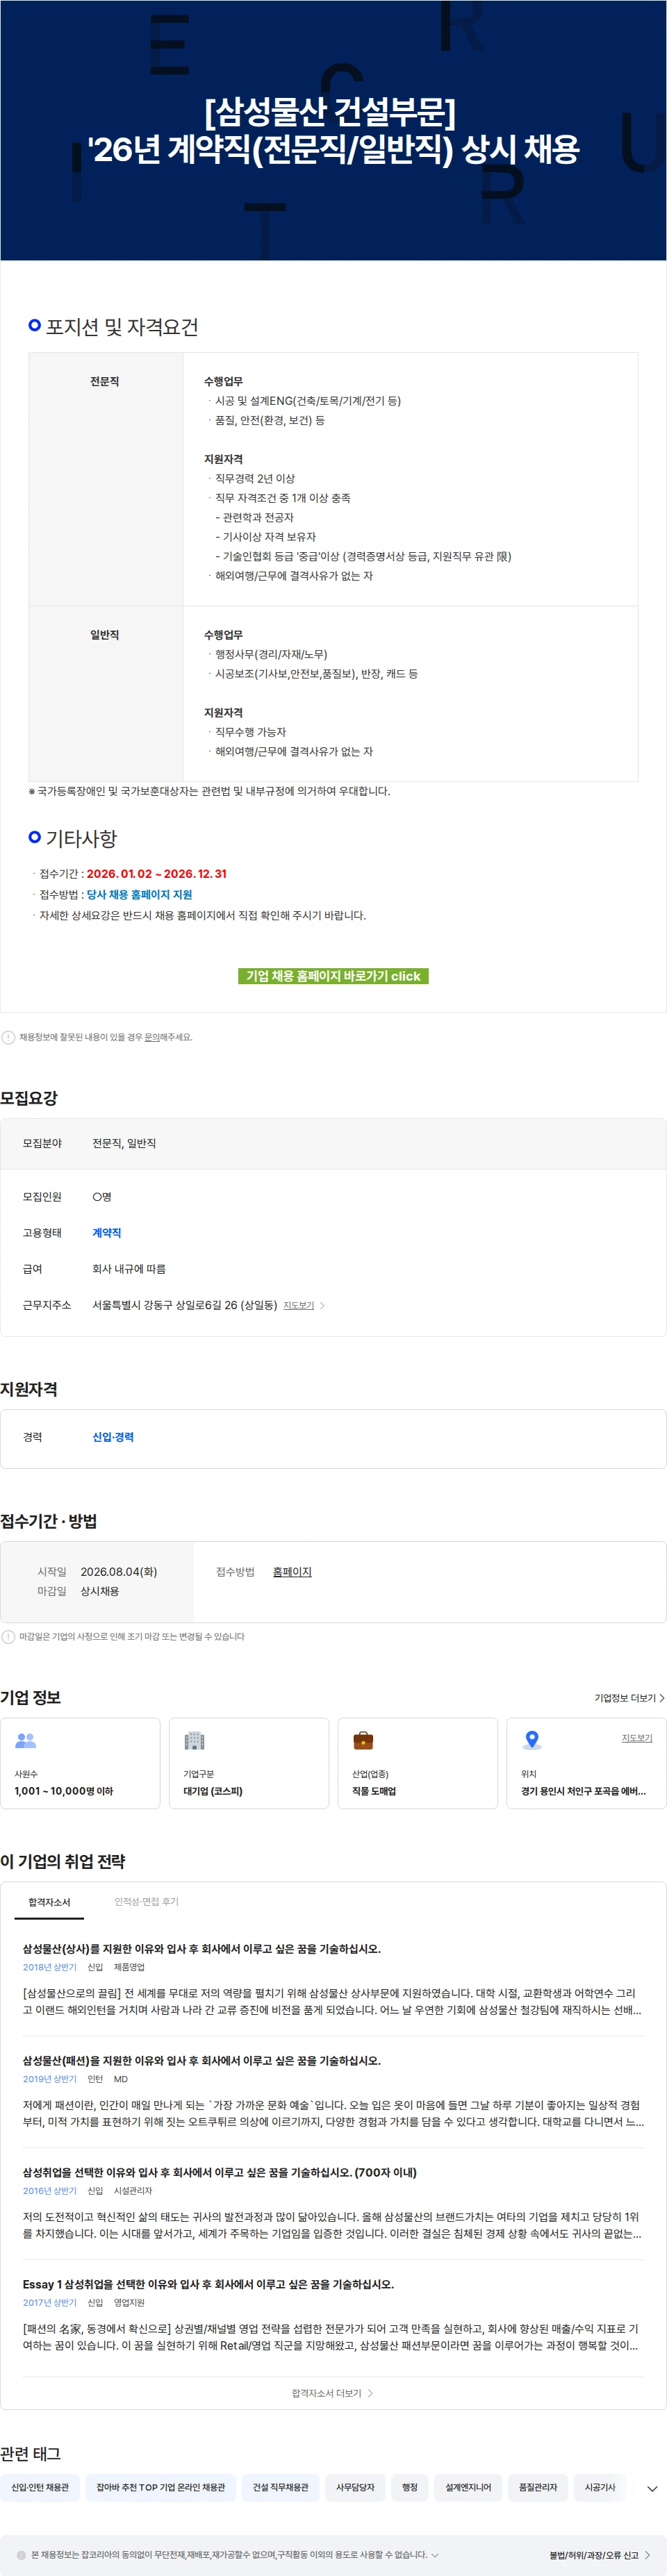667x2576 pixels.
Task: Select the 행정 tag
Action: (x=410, y=2487)
